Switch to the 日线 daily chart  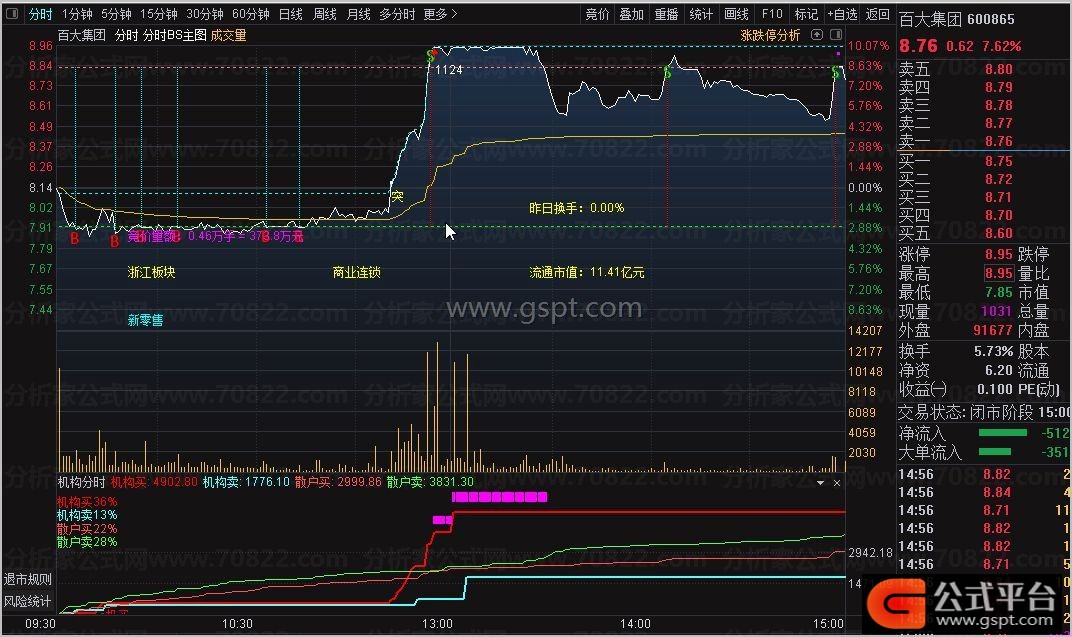291,14
